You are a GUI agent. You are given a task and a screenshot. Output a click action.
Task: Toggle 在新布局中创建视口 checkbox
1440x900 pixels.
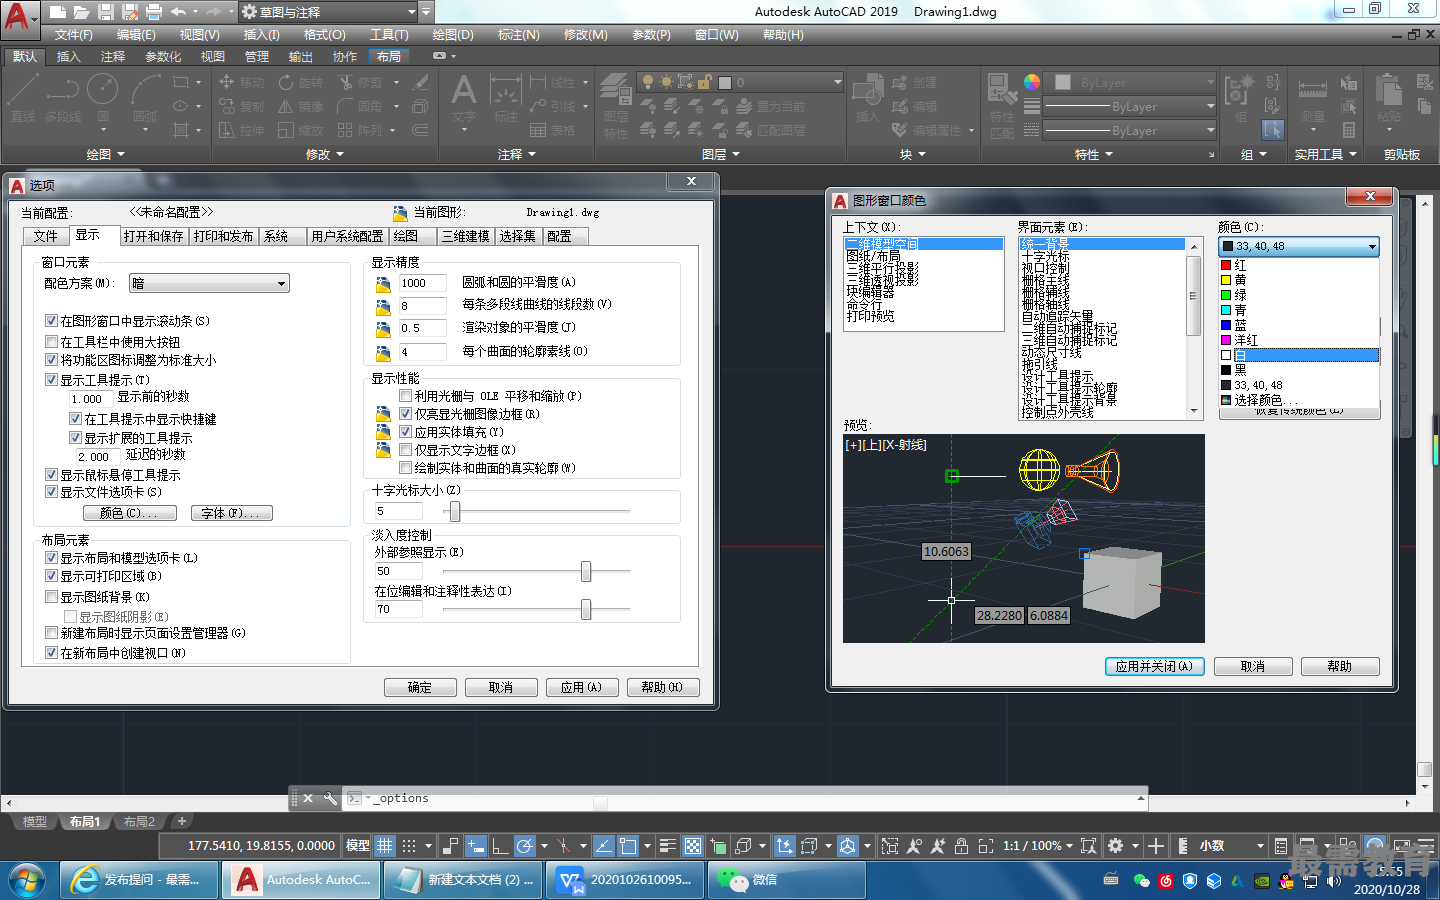click(51, 653)
